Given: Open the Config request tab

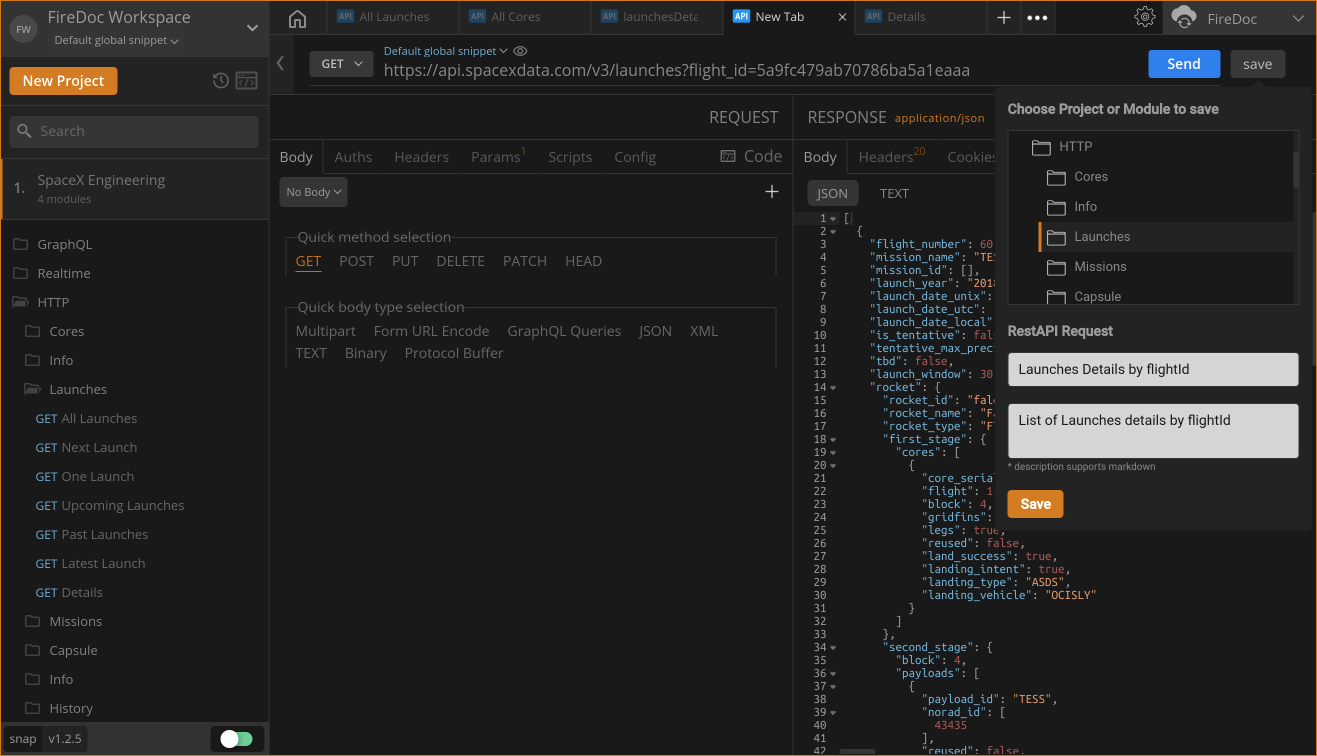Looking at the screenshot, I should click(x=635, y=157).
